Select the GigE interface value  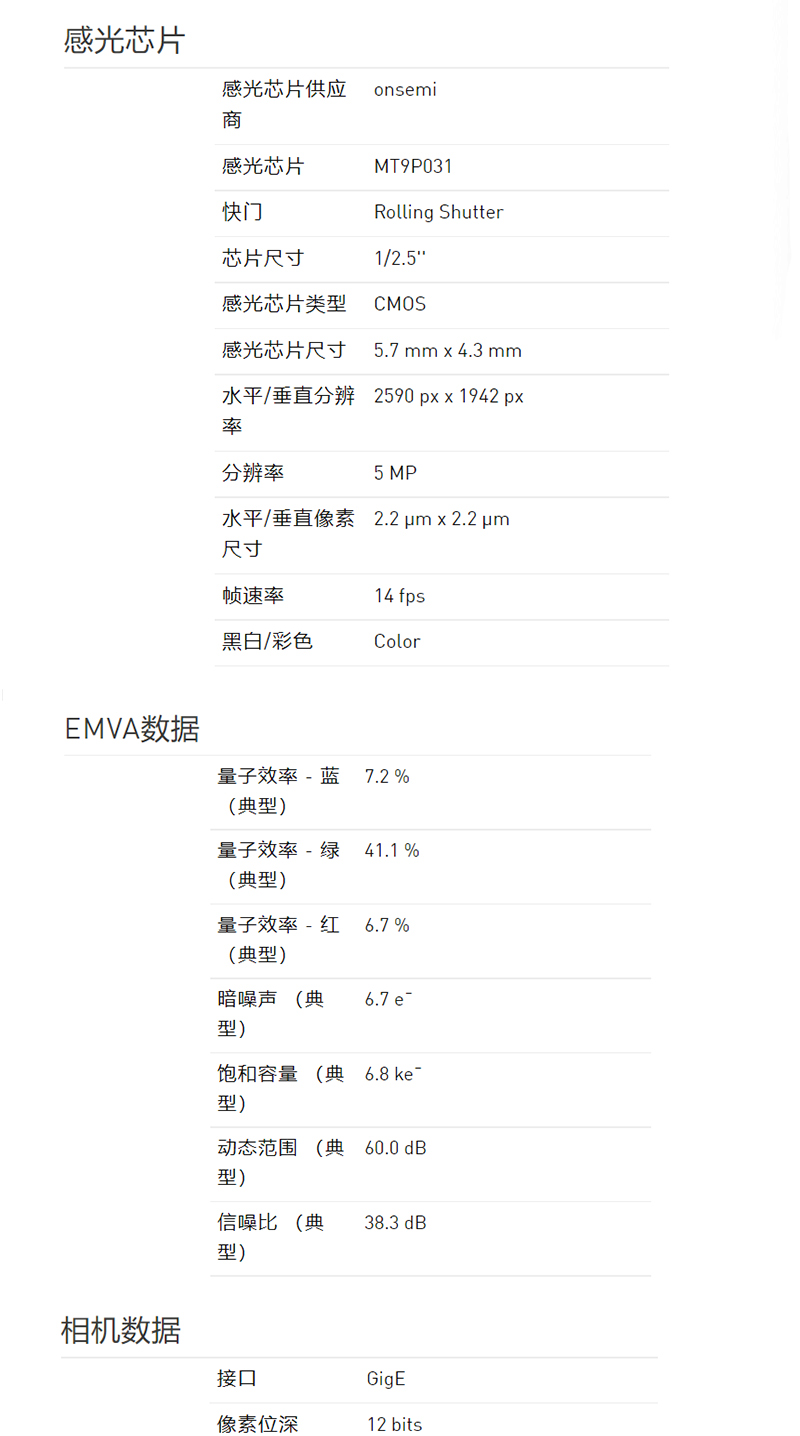386,1379
